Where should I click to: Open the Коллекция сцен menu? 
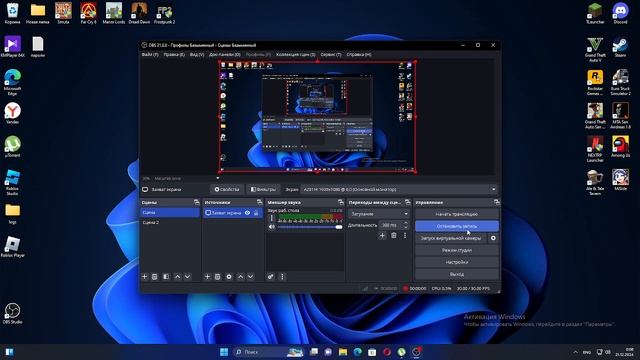pos(296,54)
